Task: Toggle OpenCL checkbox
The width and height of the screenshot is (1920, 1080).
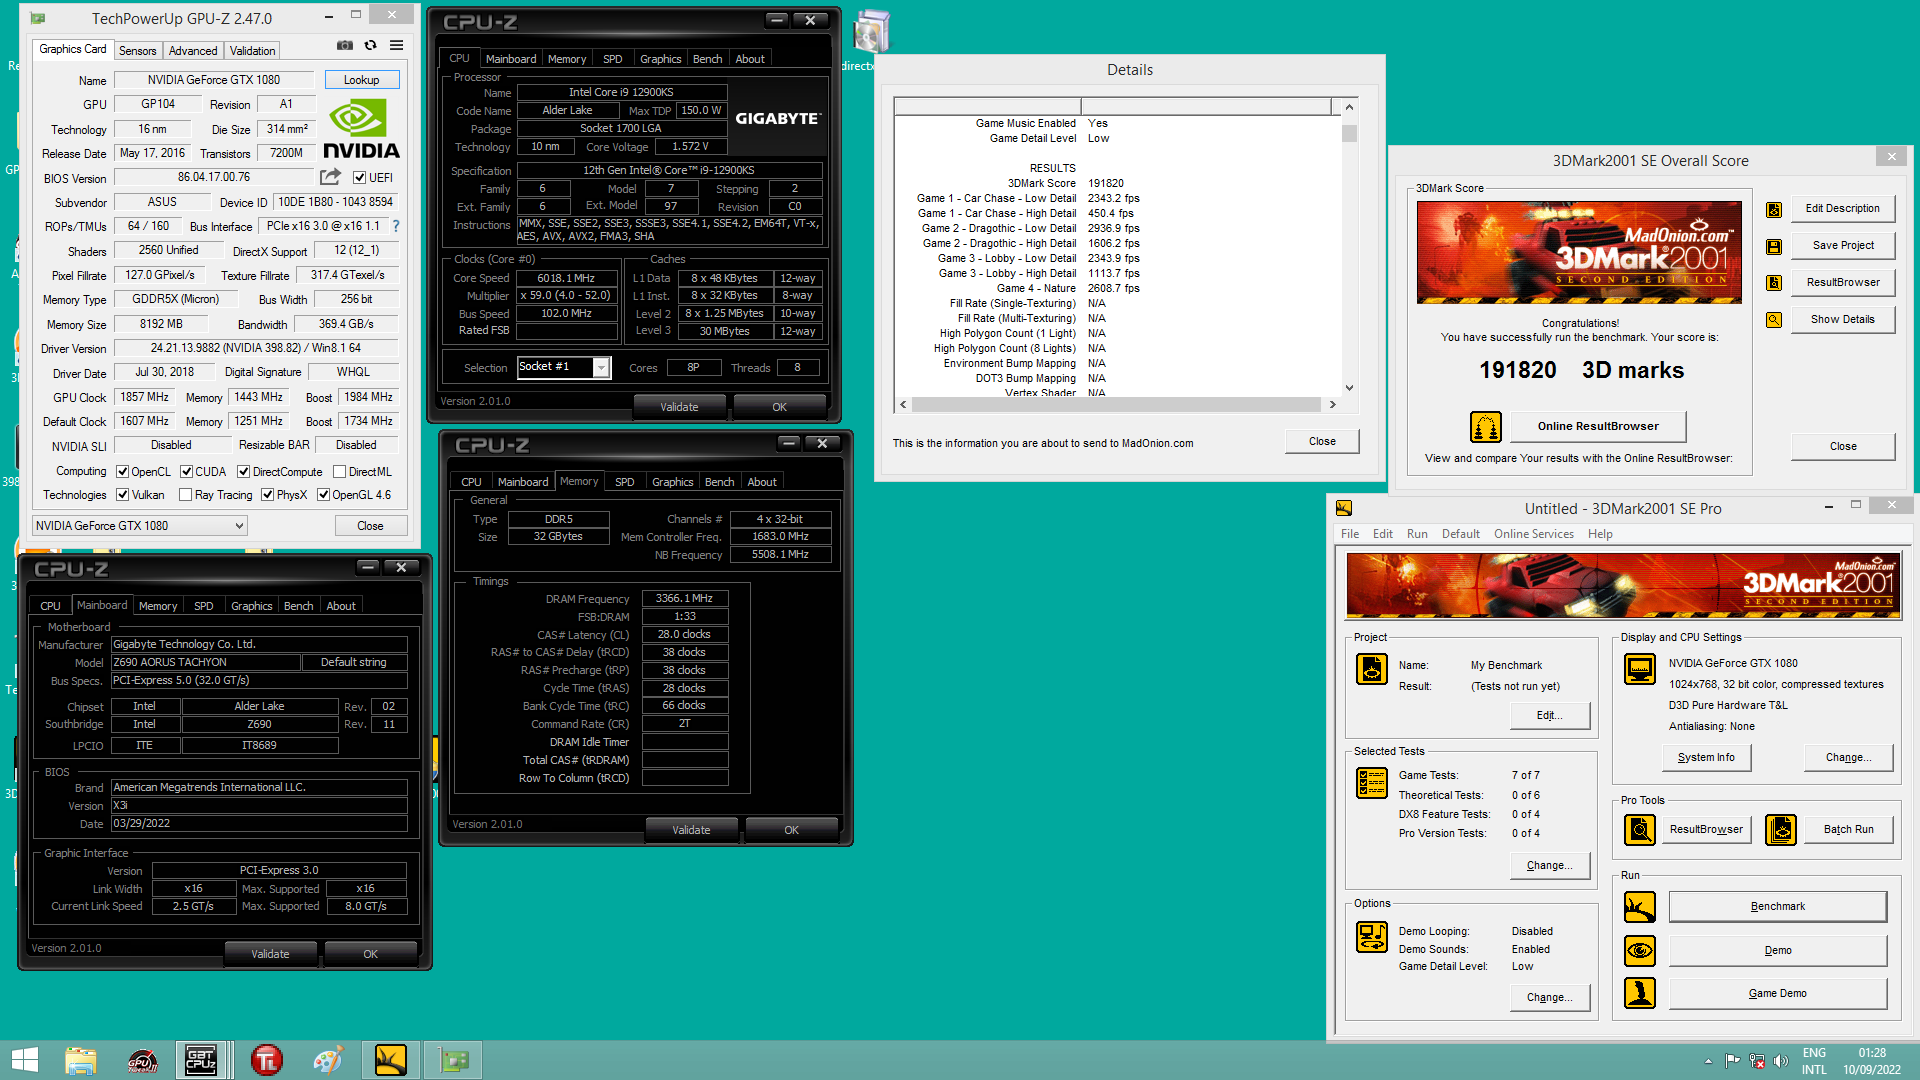Action: tap(122, 472)
